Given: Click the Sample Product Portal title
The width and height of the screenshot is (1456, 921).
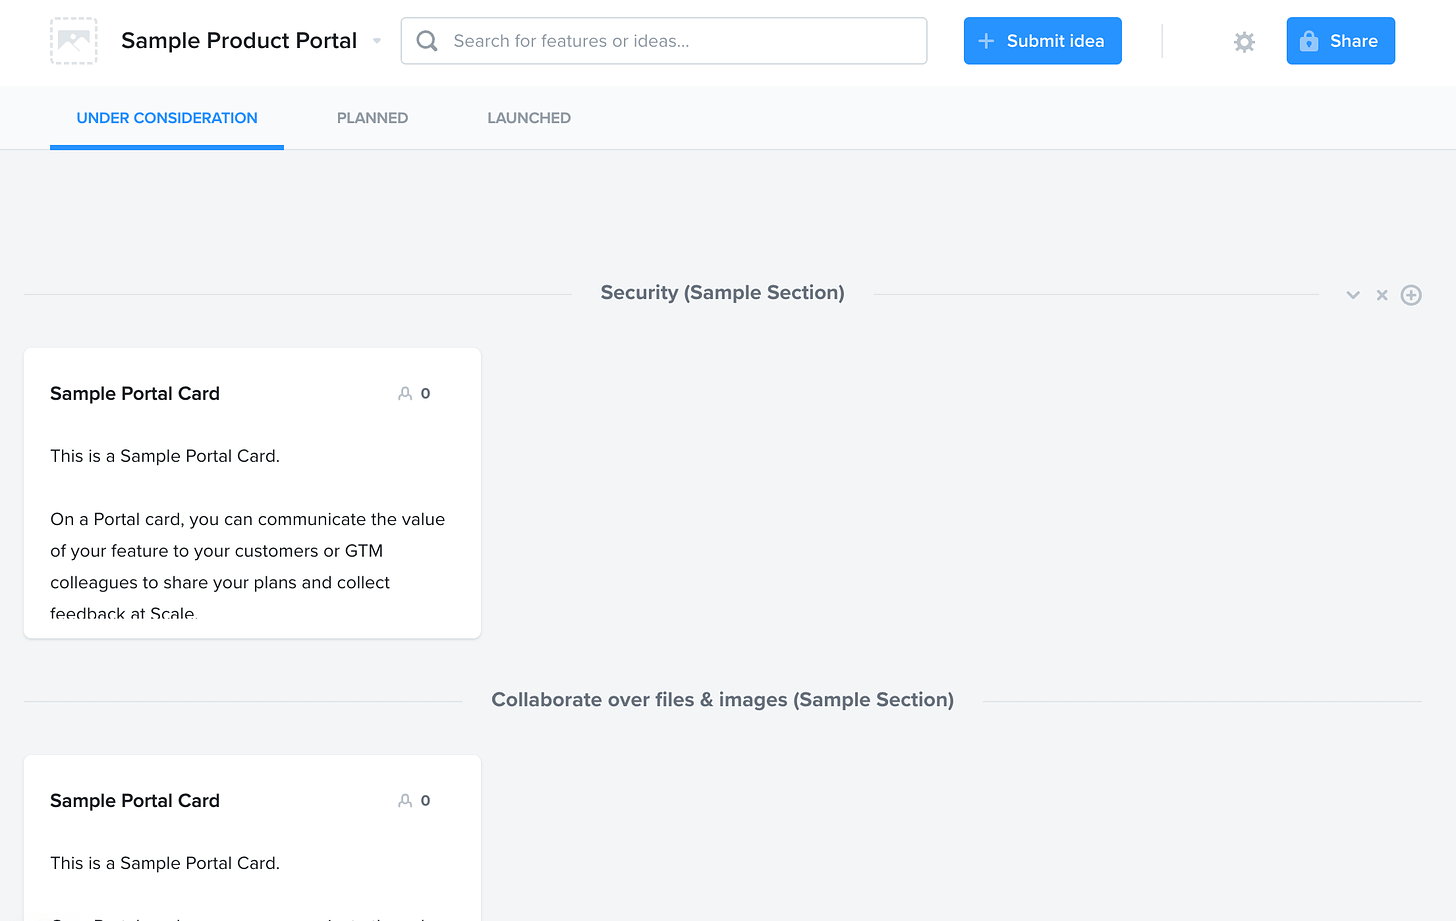Looking at the screenshot, I should (x=239, y=41).
